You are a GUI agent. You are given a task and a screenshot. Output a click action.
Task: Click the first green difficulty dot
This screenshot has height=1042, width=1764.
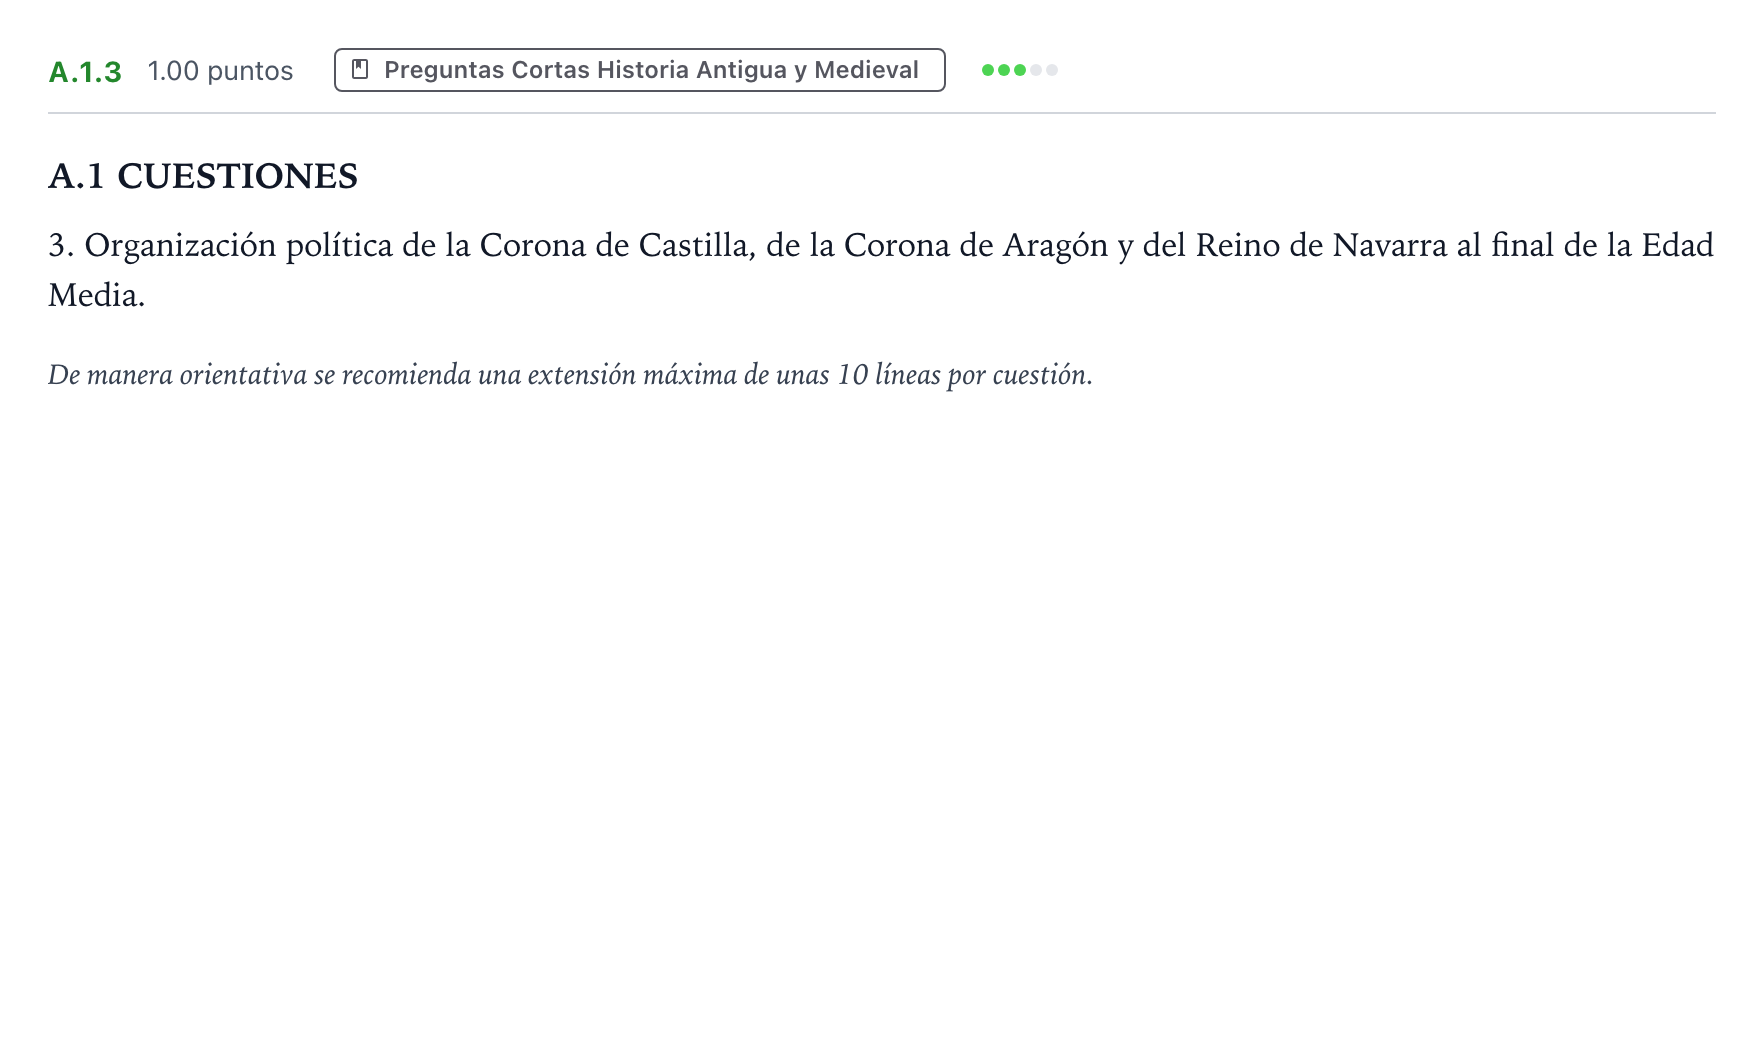click(x=988, y=70)
